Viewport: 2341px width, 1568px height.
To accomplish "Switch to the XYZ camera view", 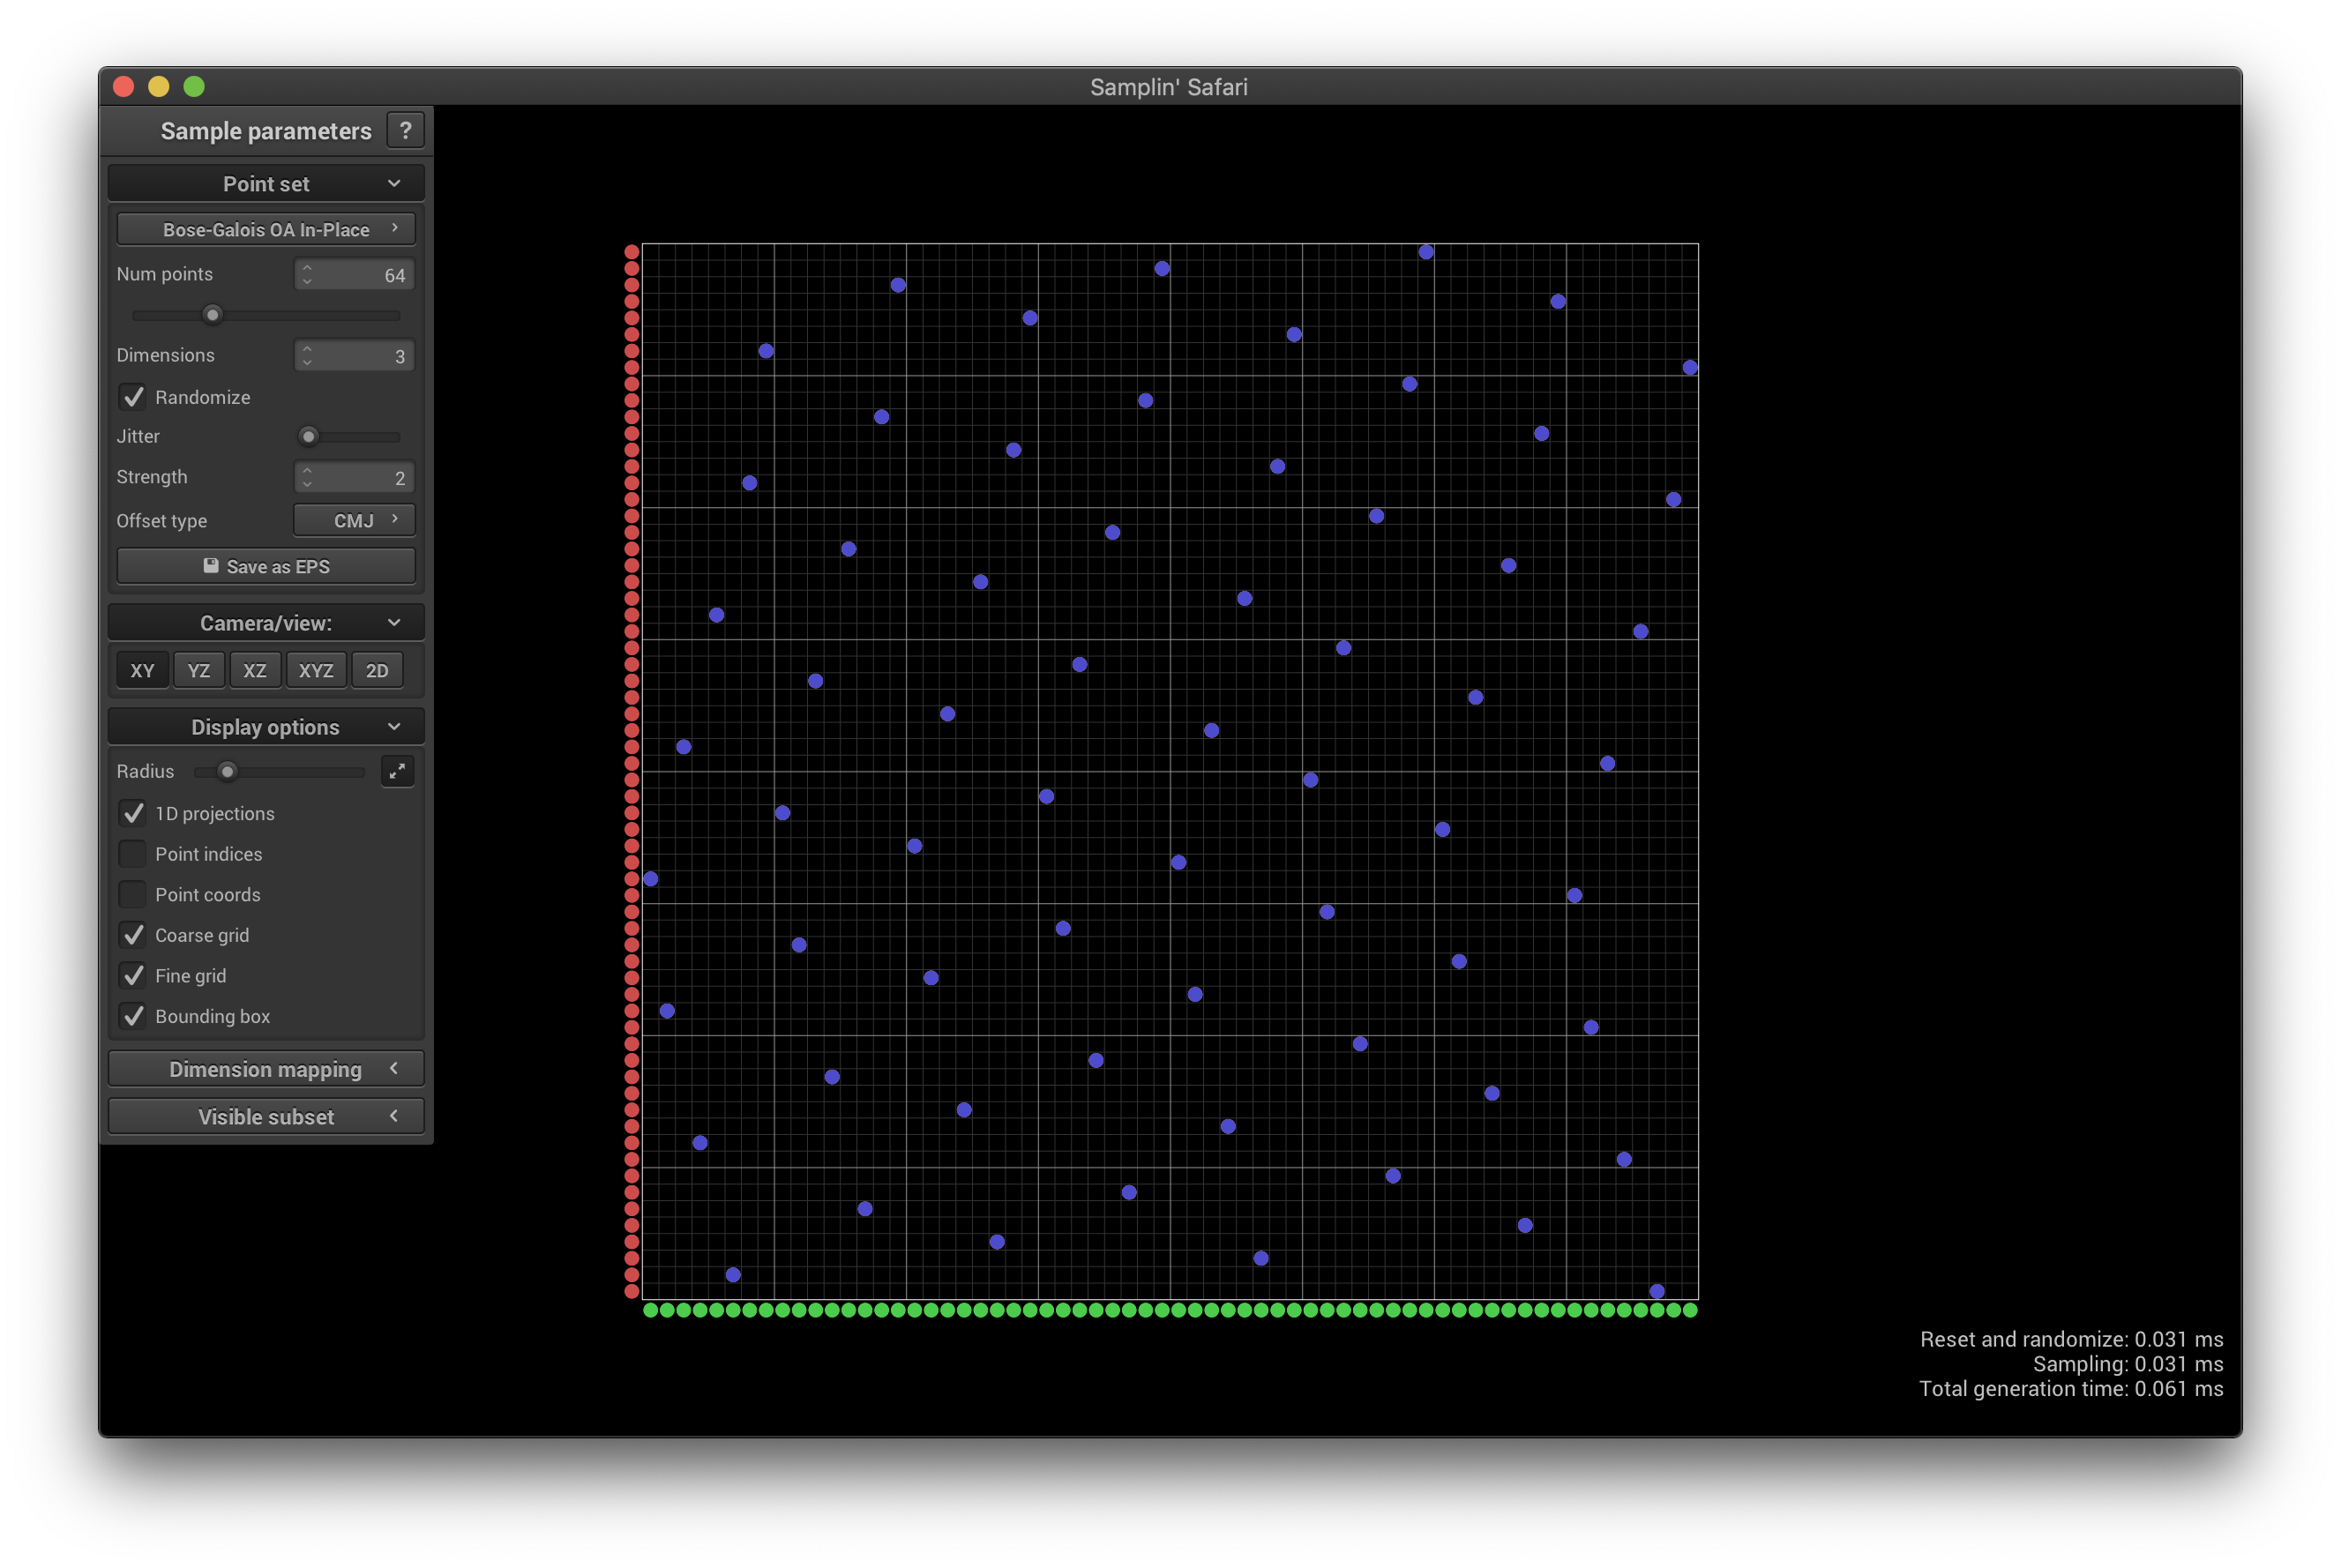I will [x=316, y=670].
